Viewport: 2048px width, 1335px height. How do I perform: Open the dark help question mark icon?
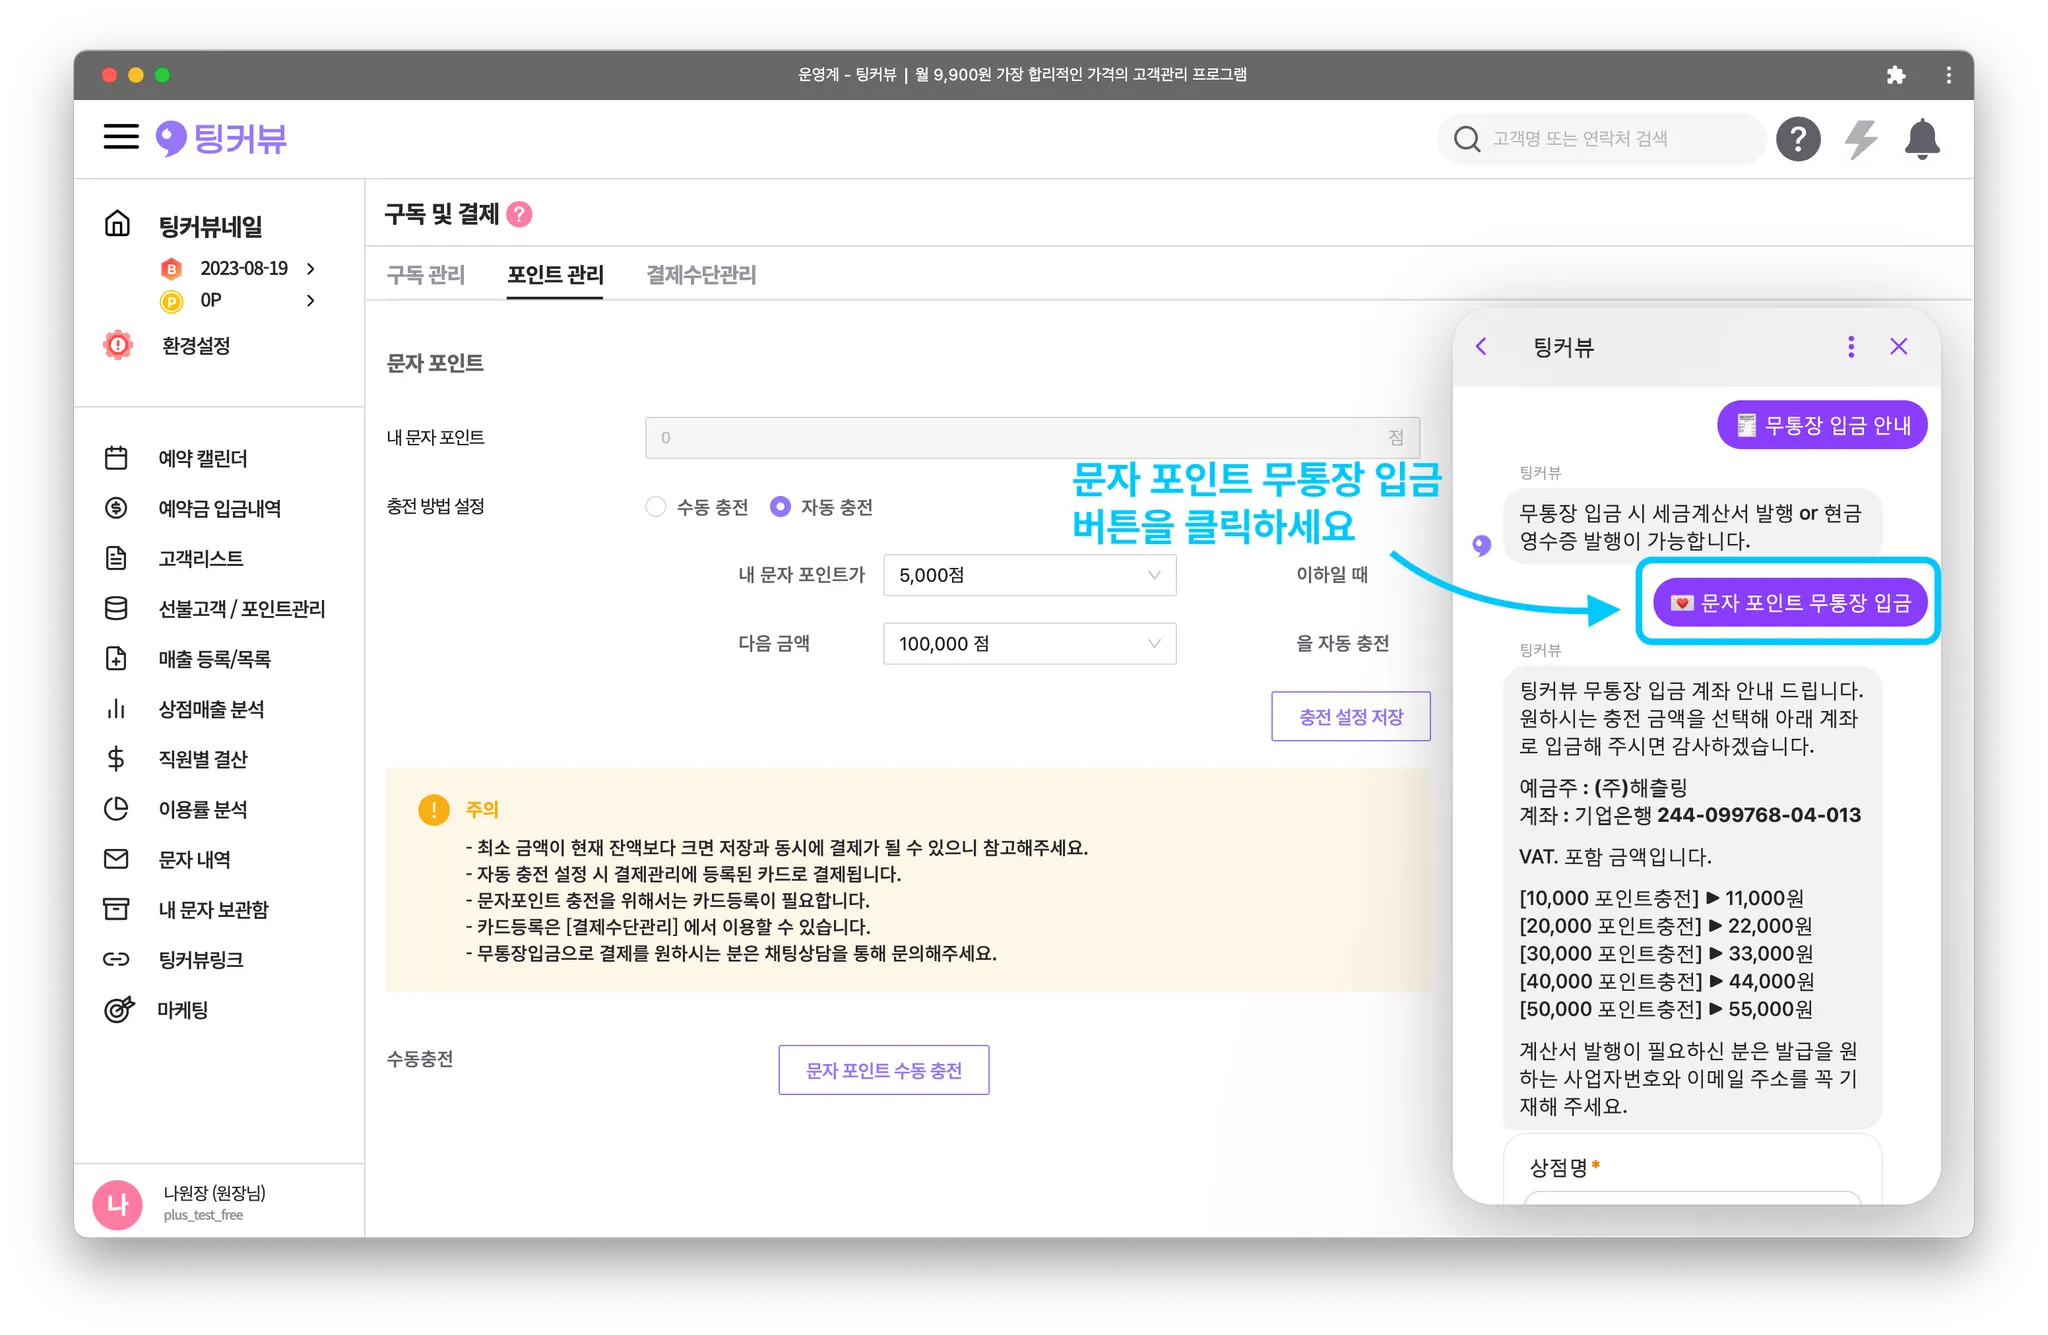point(1797,138)
